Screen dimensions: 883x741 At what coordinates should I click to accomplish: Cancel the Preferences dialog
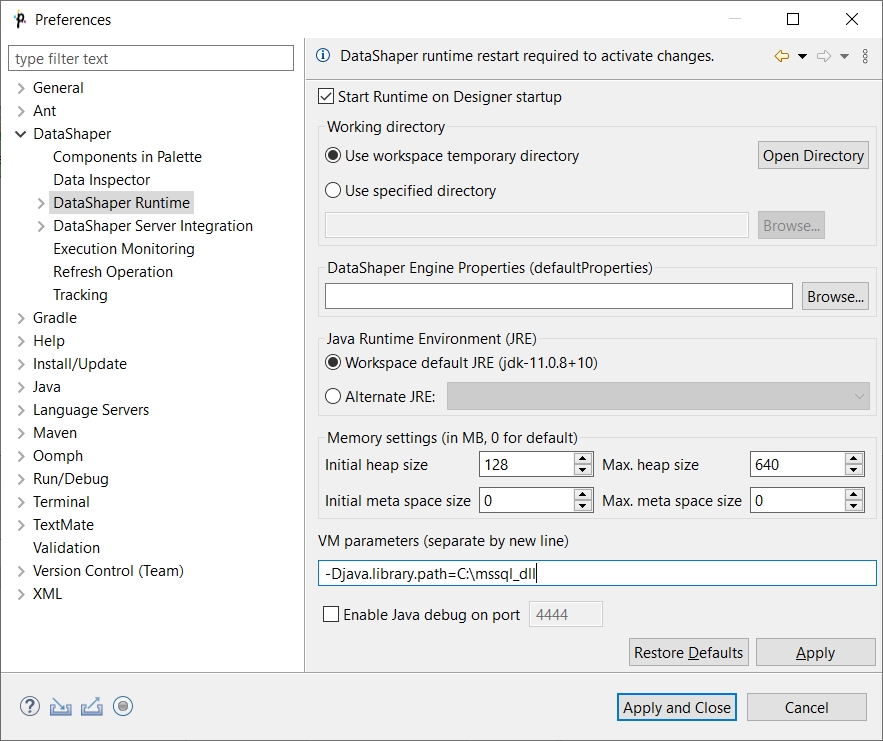(807, 707)
